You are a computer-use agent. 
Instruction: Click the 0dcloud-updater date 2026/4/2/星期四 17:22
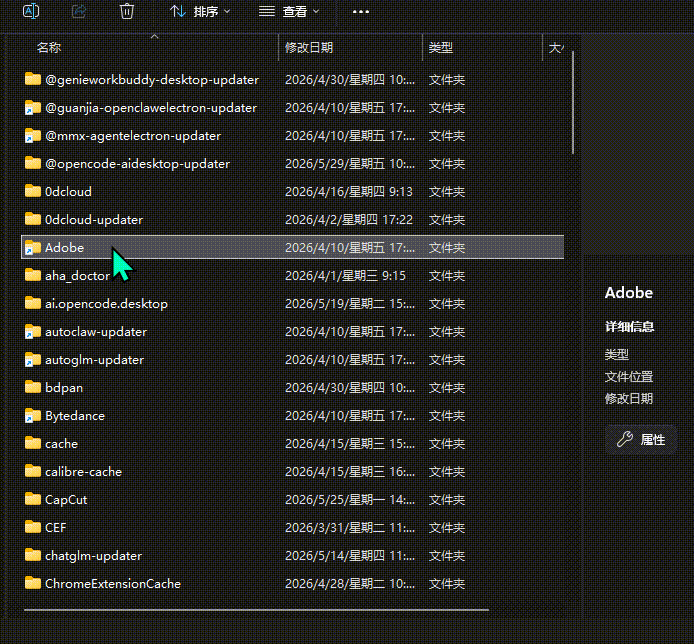click(349, 220)
